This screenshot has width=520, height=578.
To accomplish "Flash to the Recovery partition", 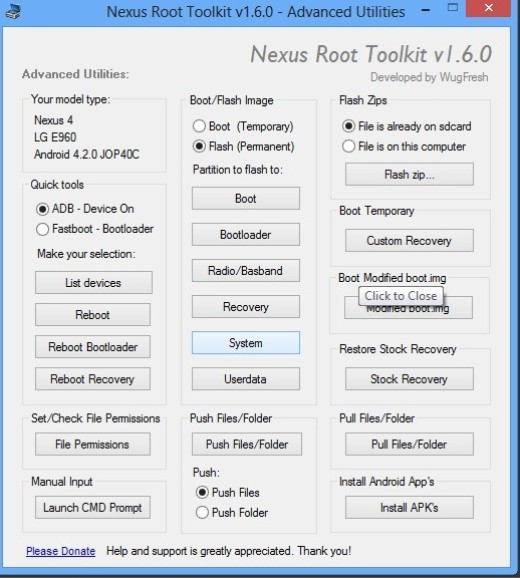I will (x=245, y=307).
